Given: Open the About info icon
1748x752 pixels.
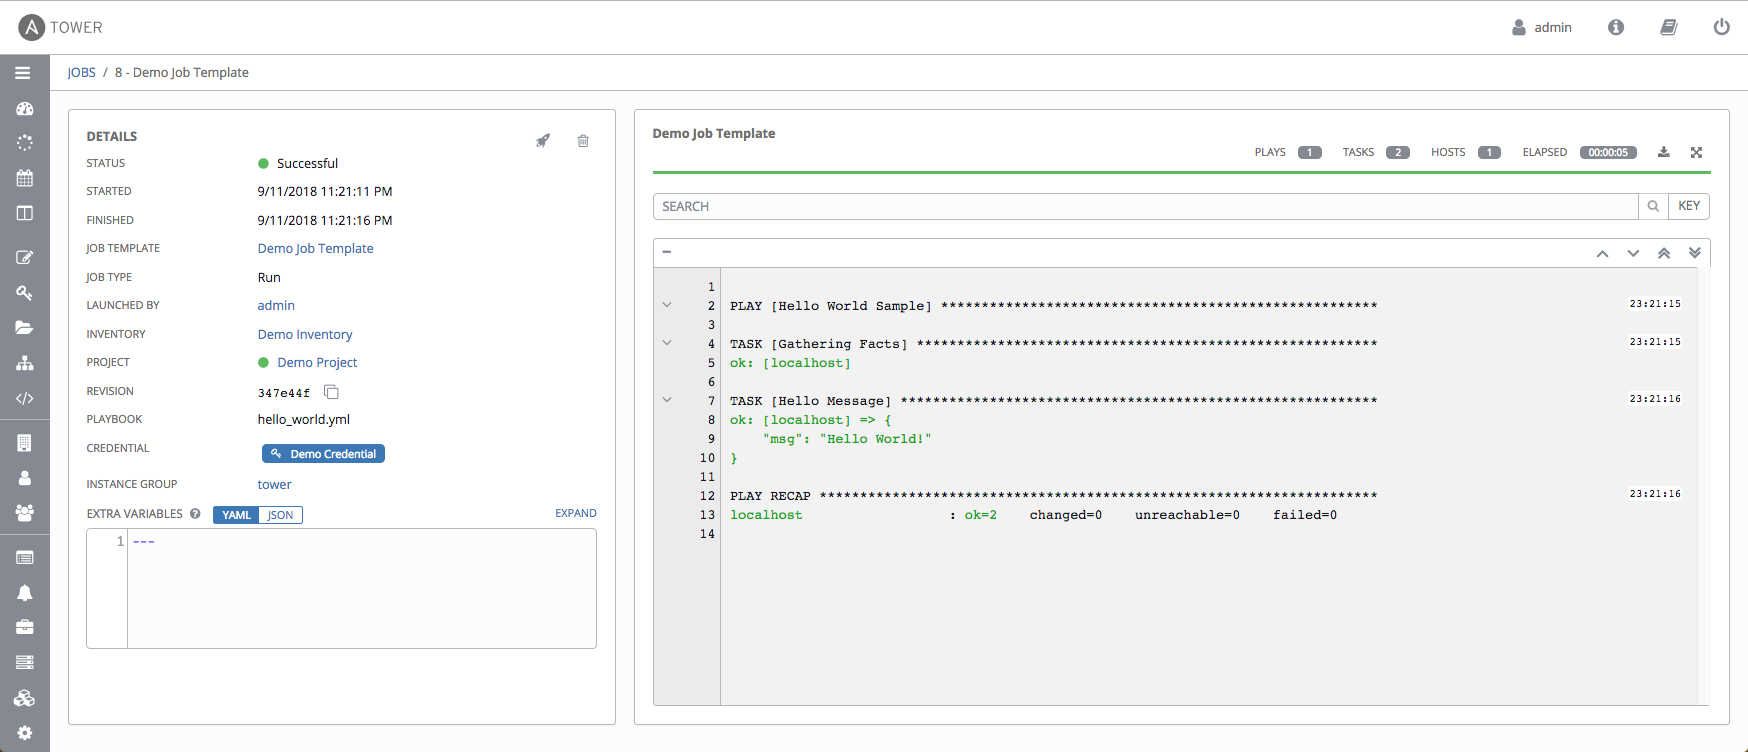Looking at the screenshot, I should [x=1616, y=27].
